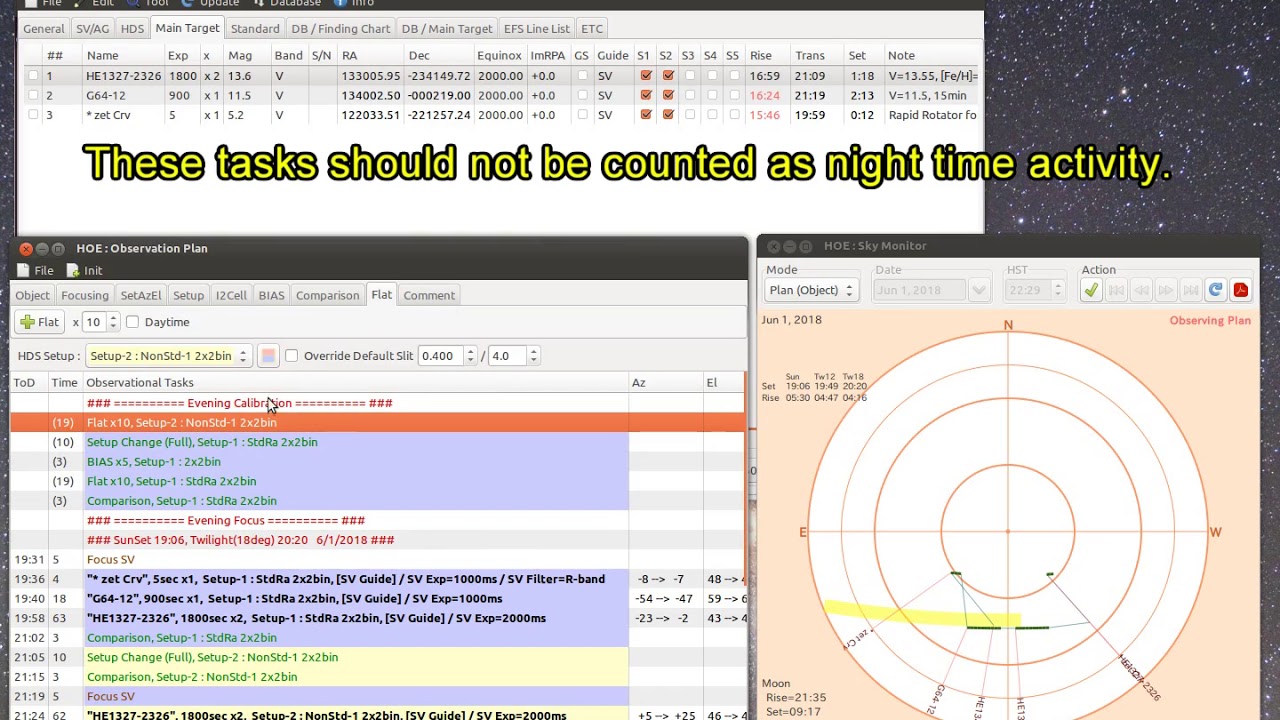Image resolution: width=1280 pixels, height=720 pixels.
Task: Open the General tab in main window
Action: click(44, 29)
